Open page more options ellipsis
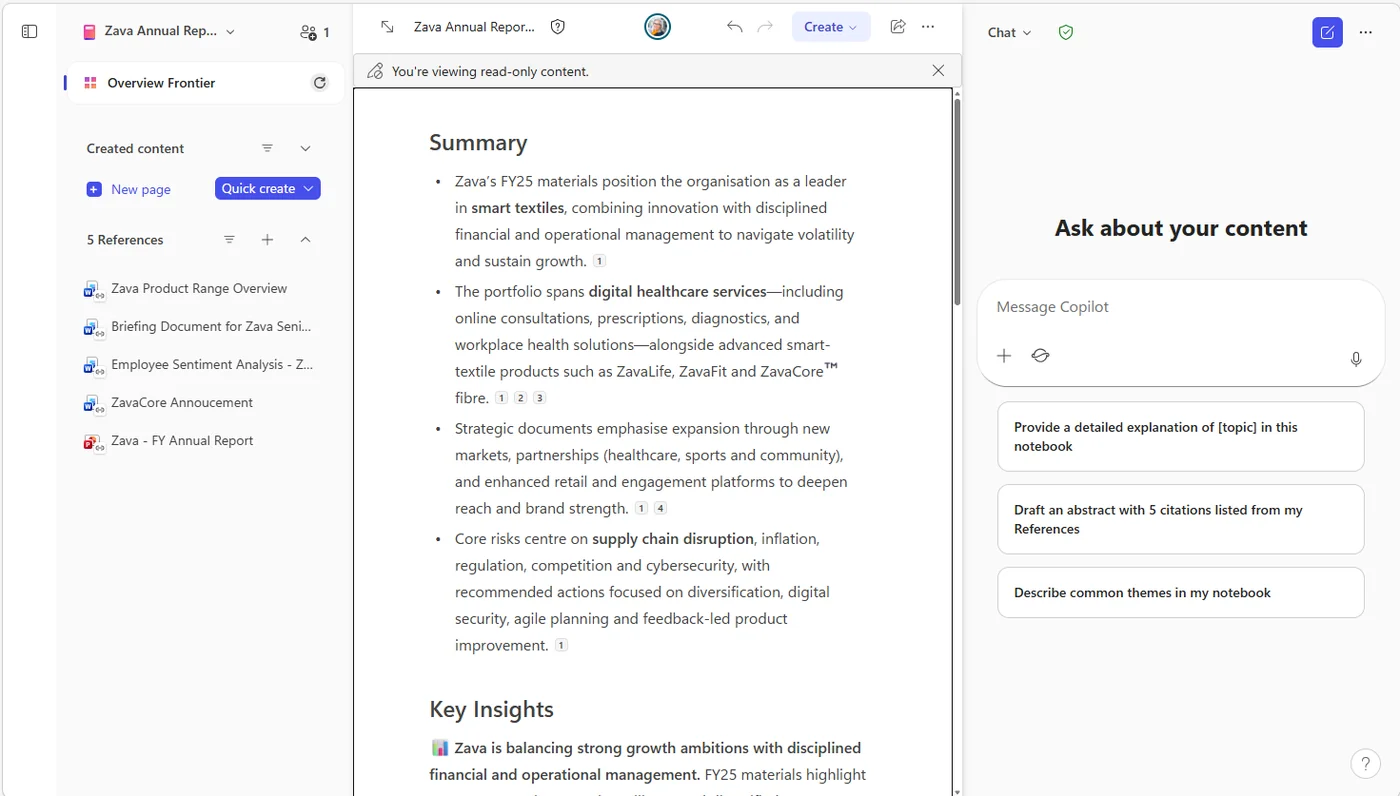 click(x=928, y=27)
